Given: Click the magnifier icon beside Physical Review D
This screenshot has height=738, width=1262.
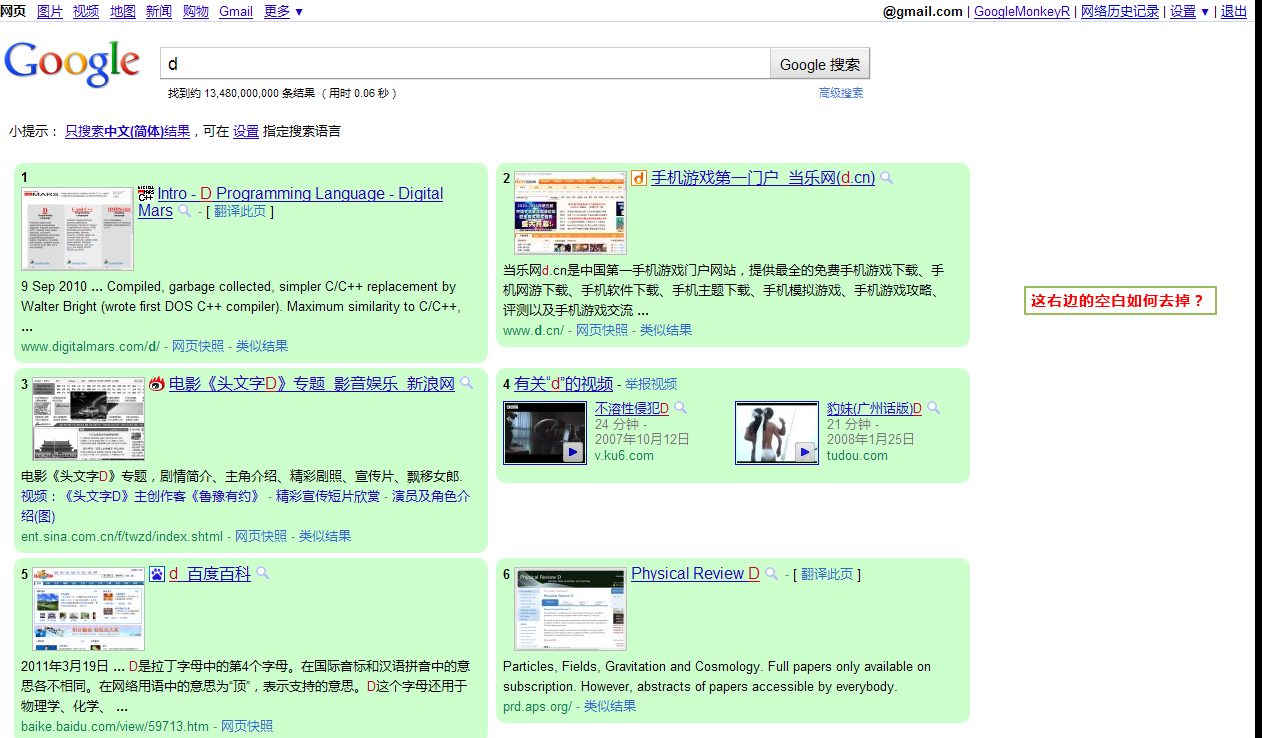Looking at the screenshot, I should (x=771, y=574).
